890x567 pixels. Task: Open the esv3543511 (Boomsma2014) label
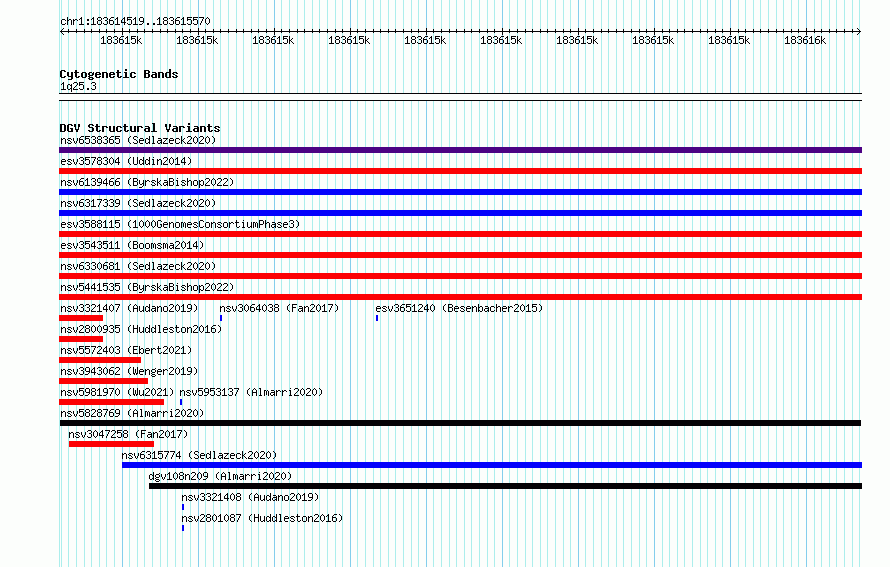coord(132,245)
